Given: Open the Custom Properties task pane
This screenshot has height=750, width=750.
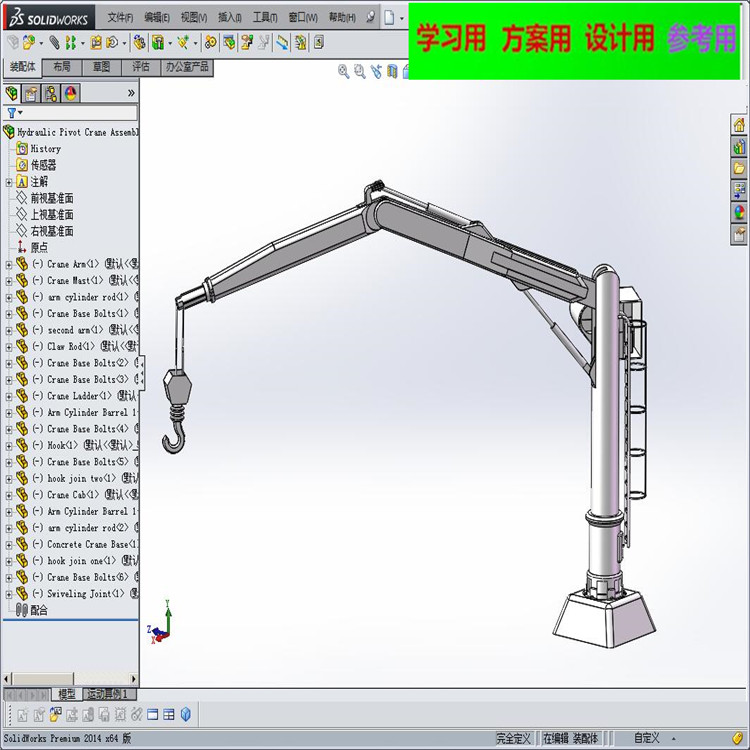Looking at the screenshot, I should (x=739, y=234).
